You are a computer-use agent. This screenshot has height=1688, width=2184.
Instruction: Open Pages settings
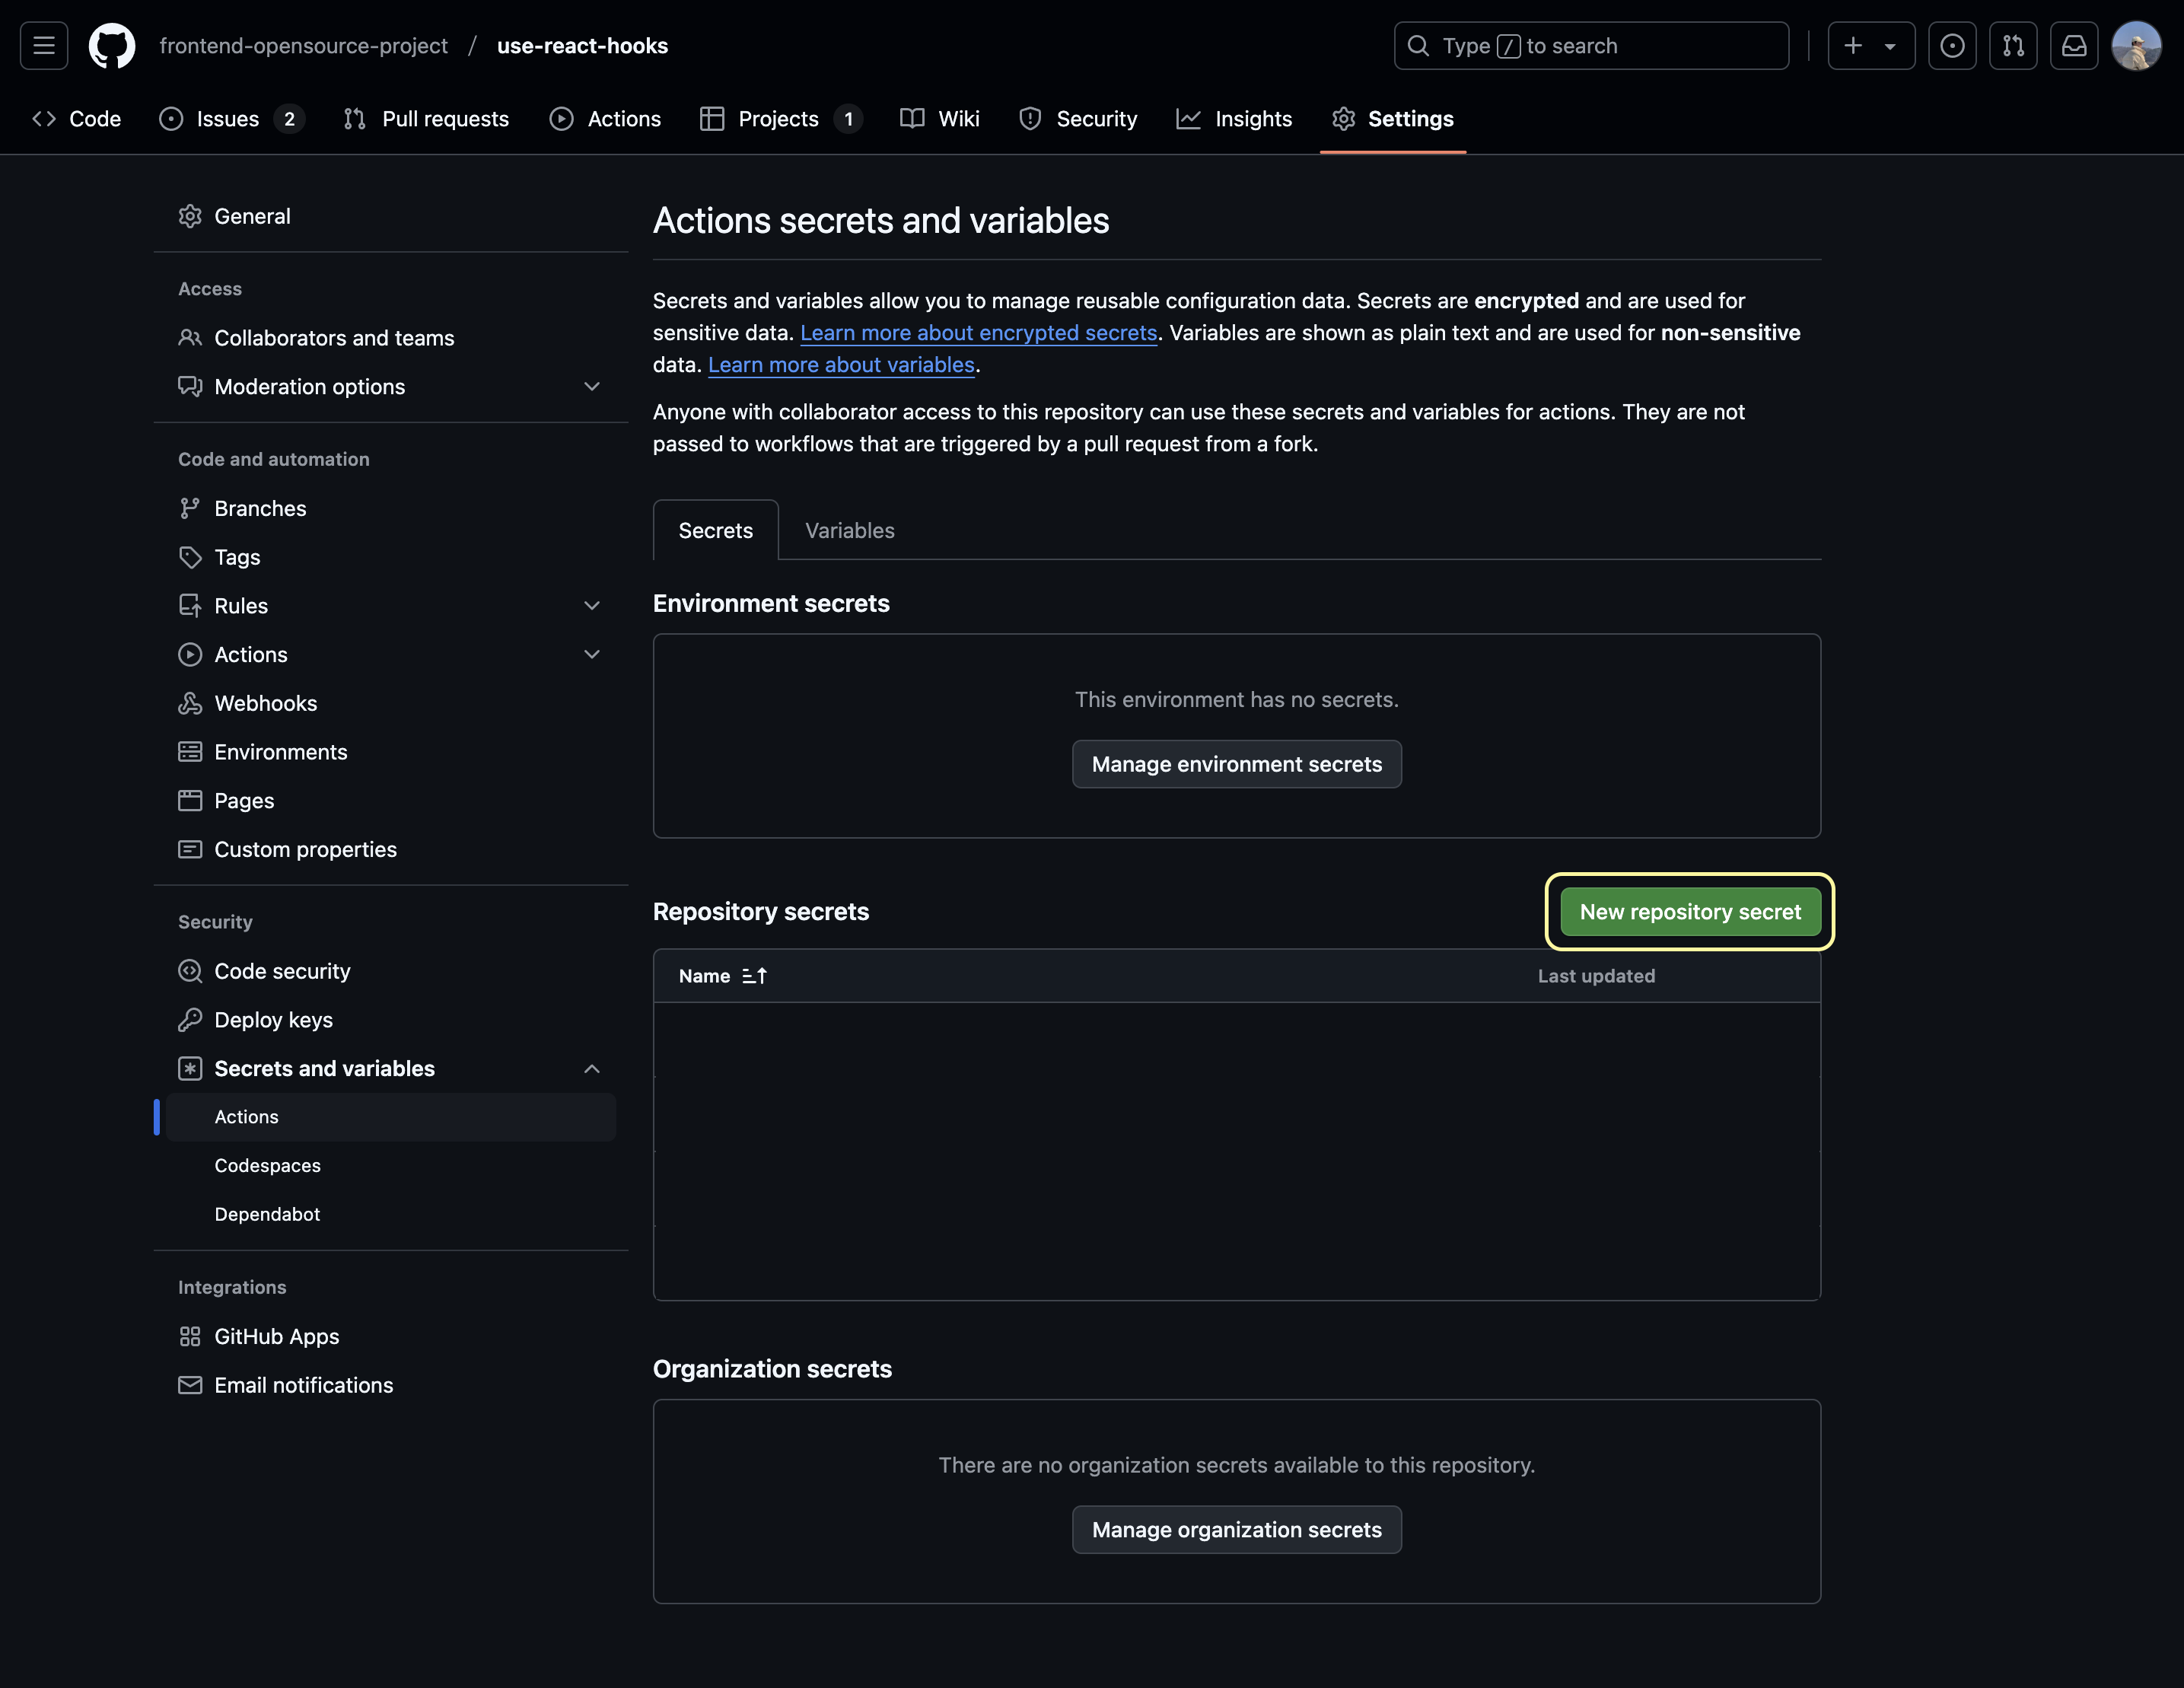(x=391, y=801)
